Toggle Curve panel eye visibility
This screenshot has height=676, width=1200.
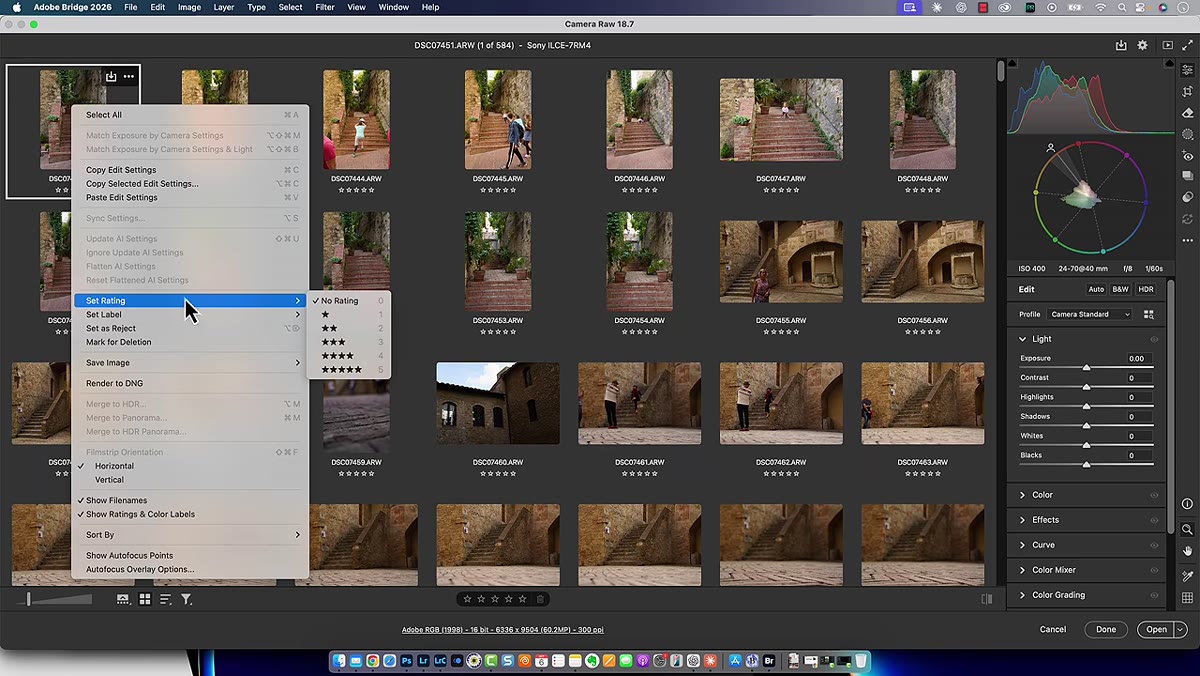(1154, 545)
